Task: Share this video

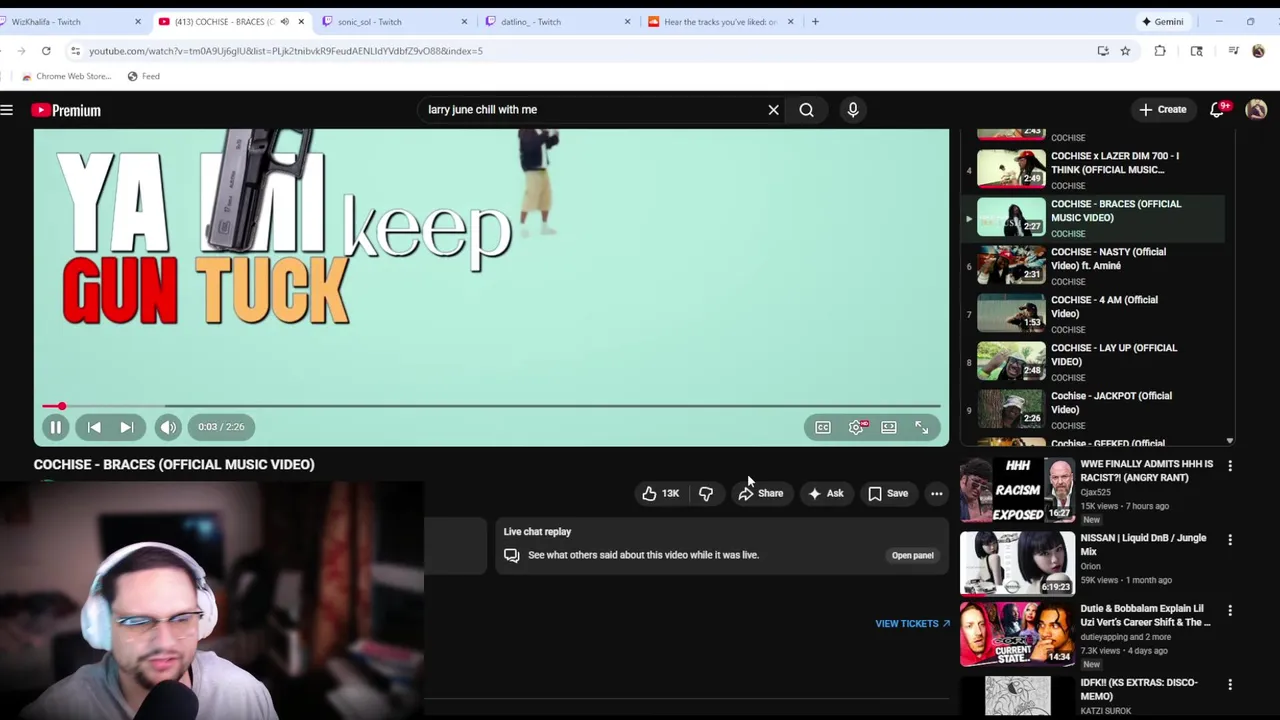Action: (761, 493)
